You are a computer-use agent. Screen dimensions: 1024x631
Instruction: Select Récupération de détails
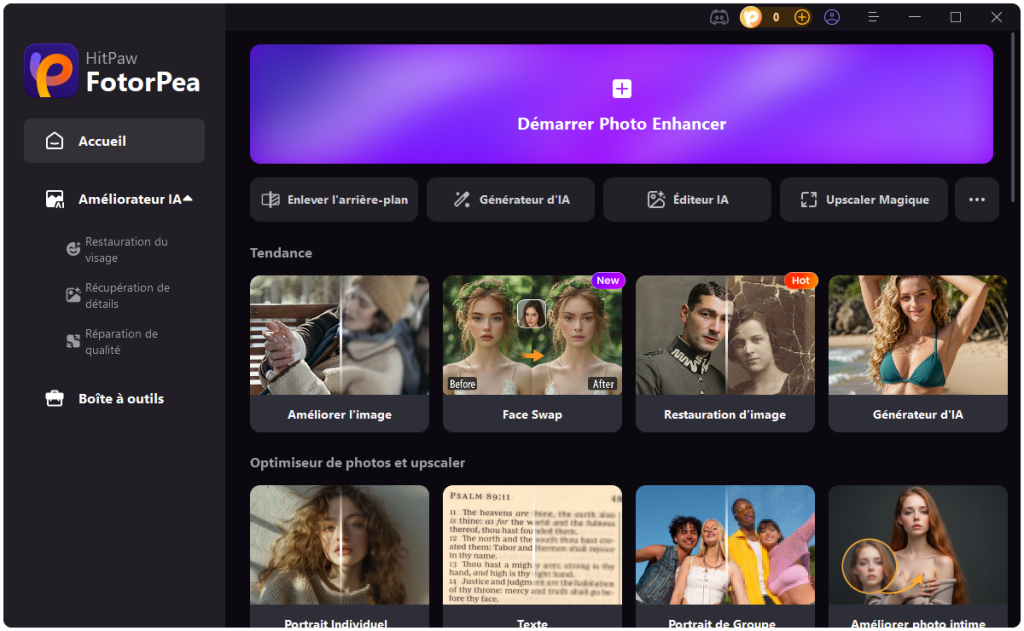click(x=126, y=296)
